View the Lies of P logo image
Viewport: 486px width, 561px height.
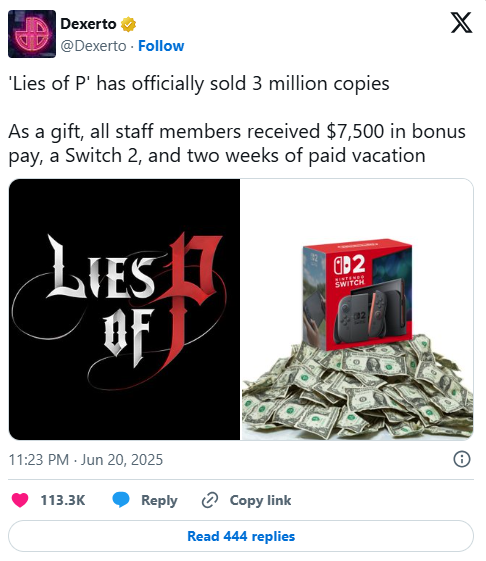coord(124,309)
